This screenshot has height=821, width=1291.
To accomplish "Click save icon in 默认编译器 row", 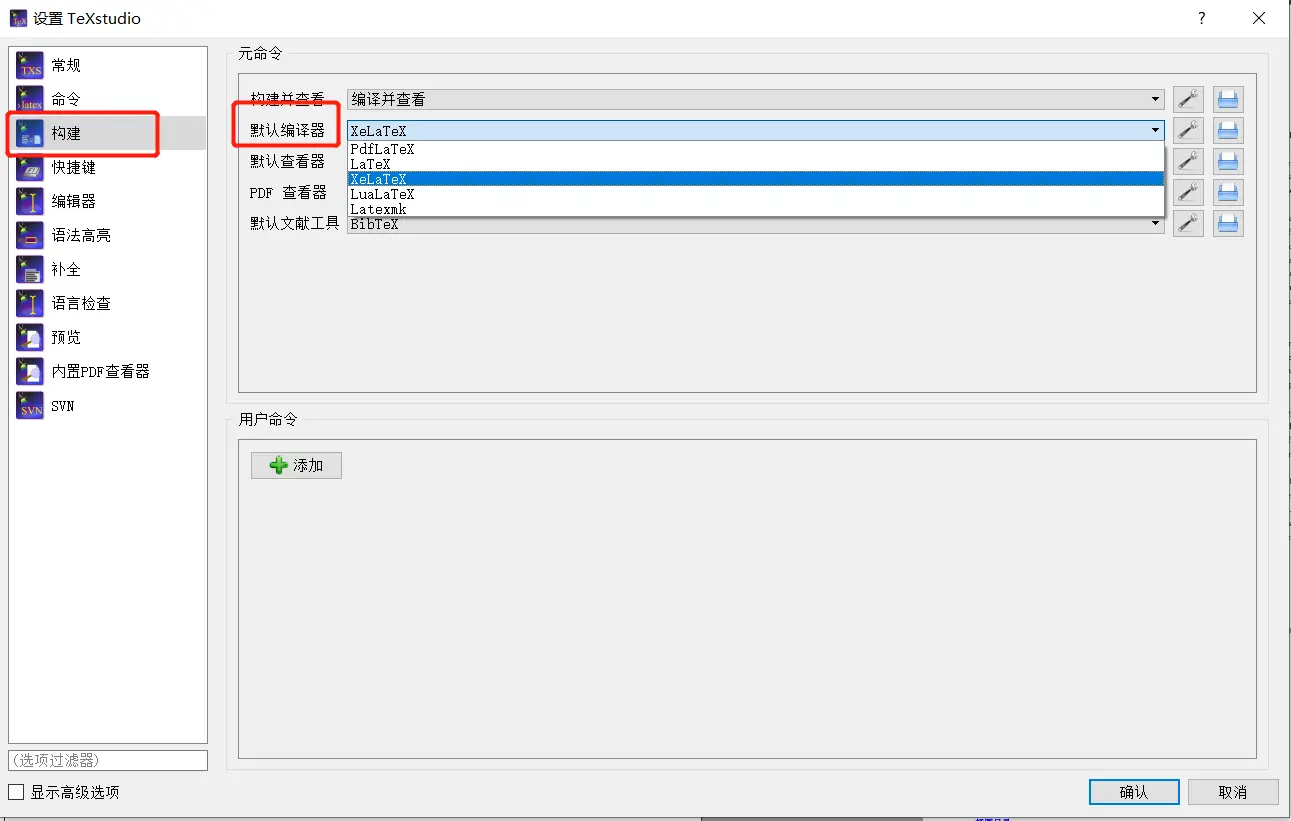I will point(1228,130).
